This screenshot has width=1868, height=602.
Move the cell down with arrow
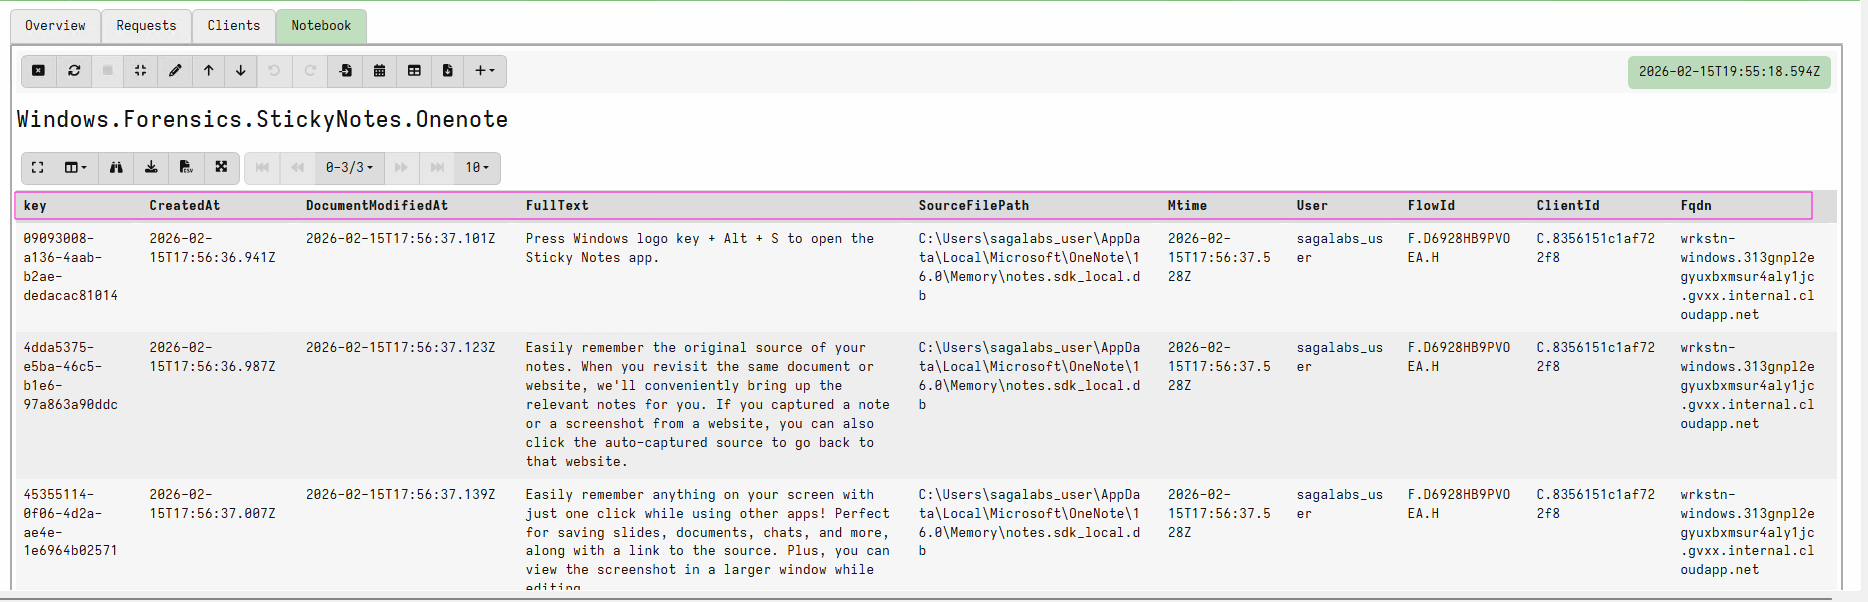[241, 71]
